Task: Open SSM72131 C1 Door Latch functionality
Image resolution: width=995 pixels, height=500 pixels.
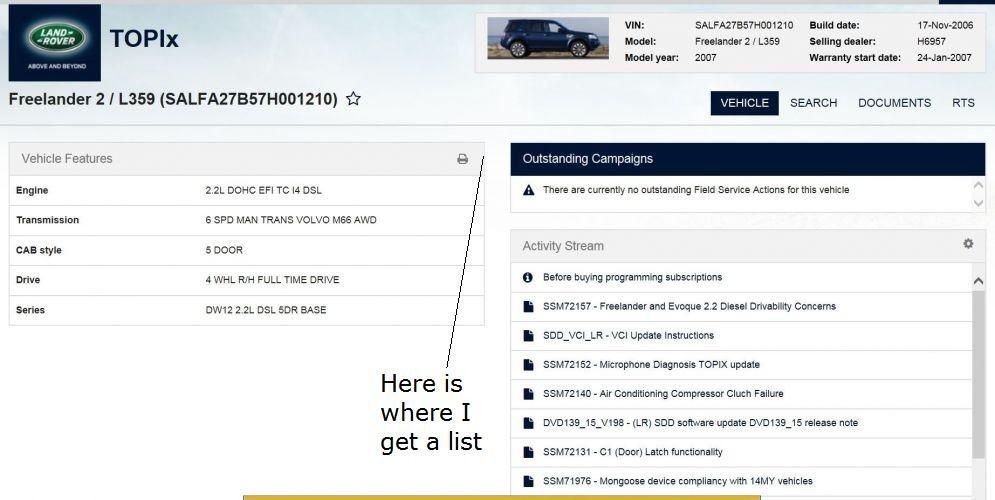Action: pyautogui.click(x=633, y=452)
